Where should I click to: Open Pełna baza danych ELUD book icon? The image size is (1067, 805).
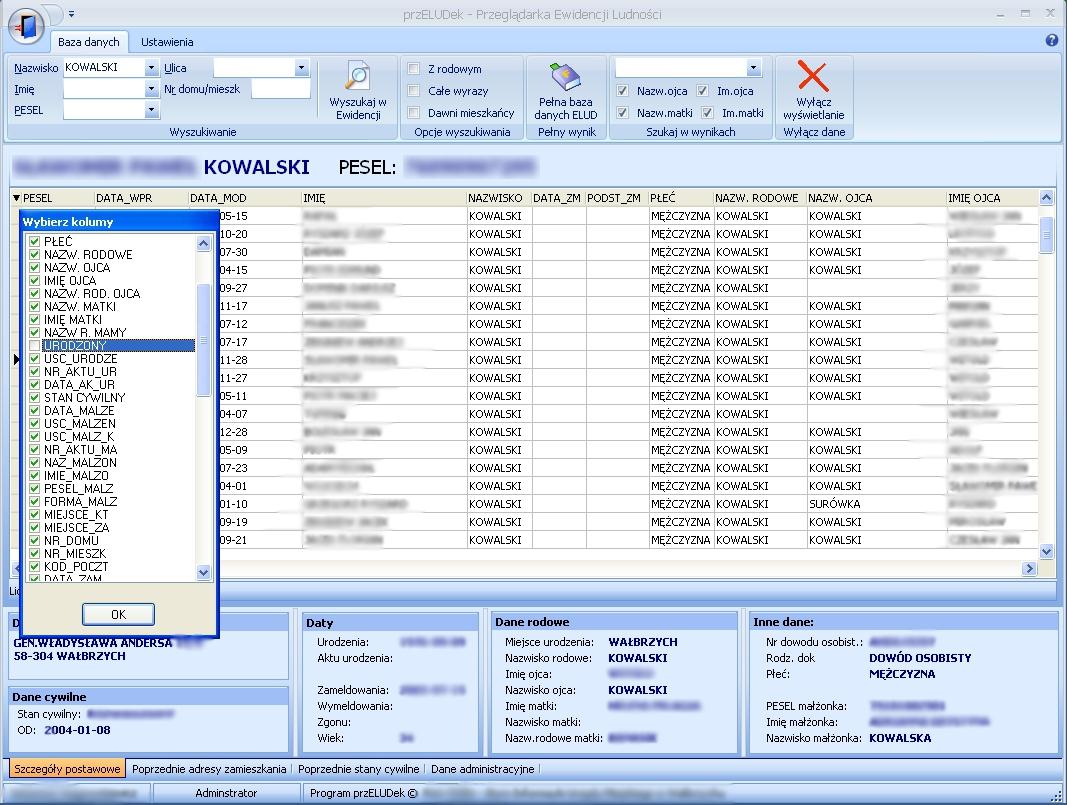click(x=565, y=76)
